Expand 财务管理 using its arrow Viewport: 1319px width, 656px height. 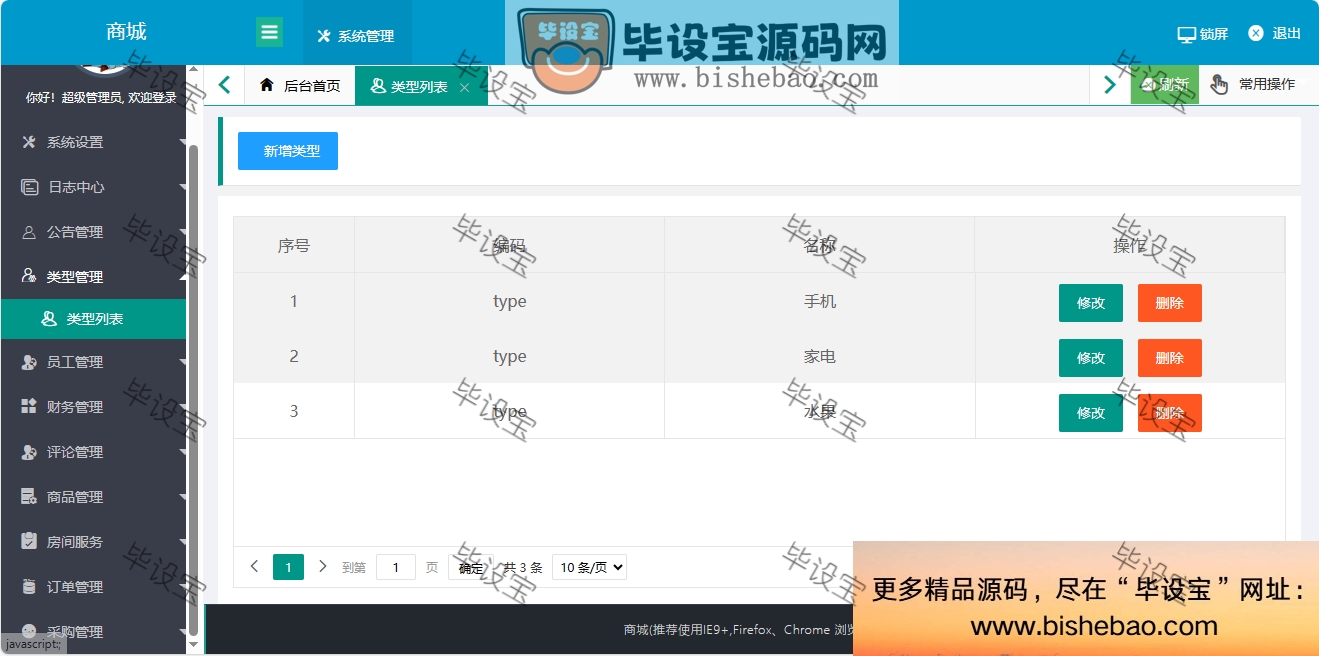[x=183, y=408]
